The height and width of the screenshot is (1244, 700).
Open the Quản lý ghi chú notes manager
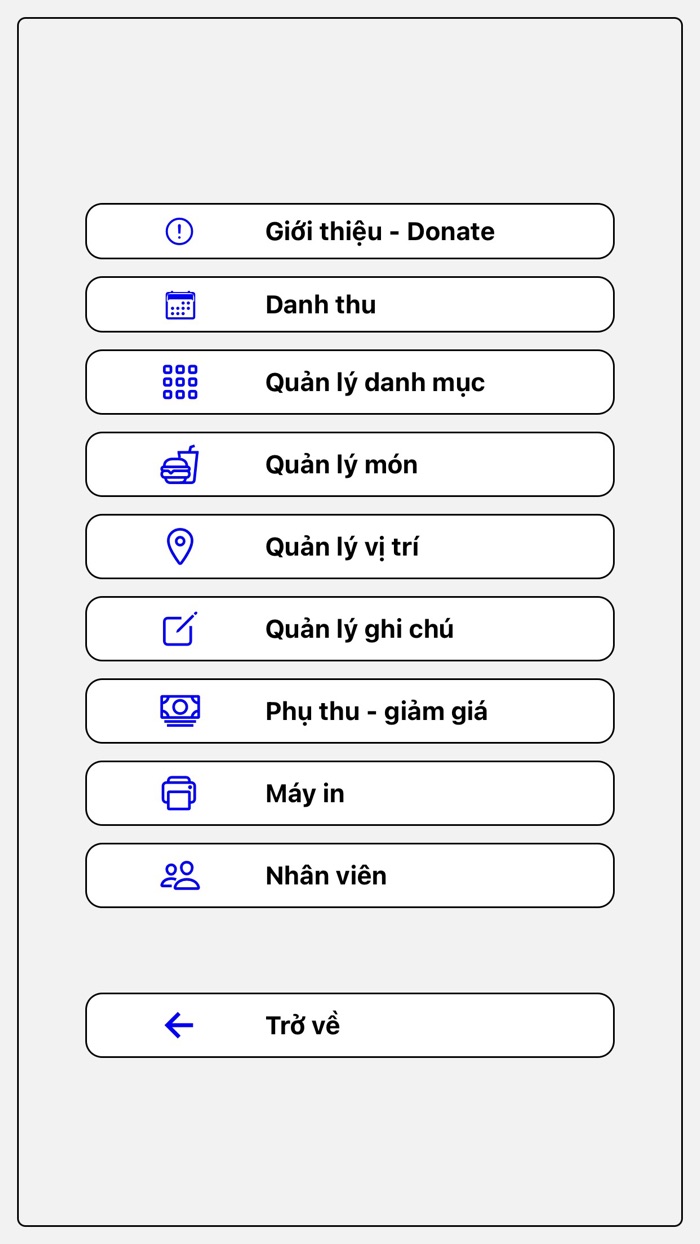350,628
